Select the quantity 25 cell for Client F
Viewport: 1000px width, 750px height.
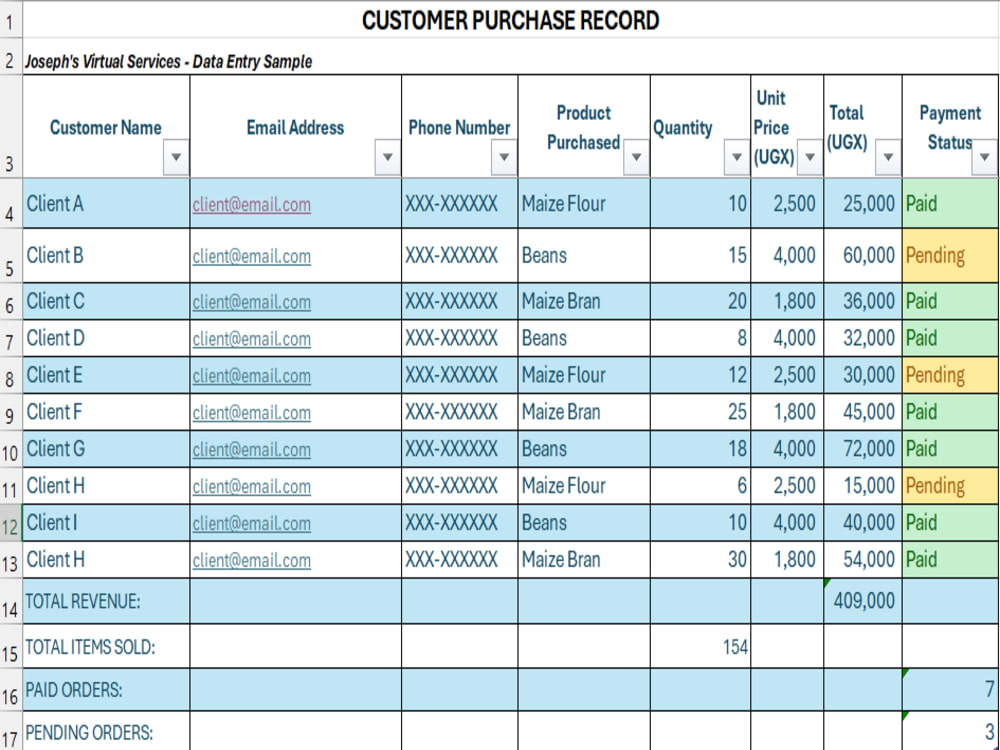700,412
